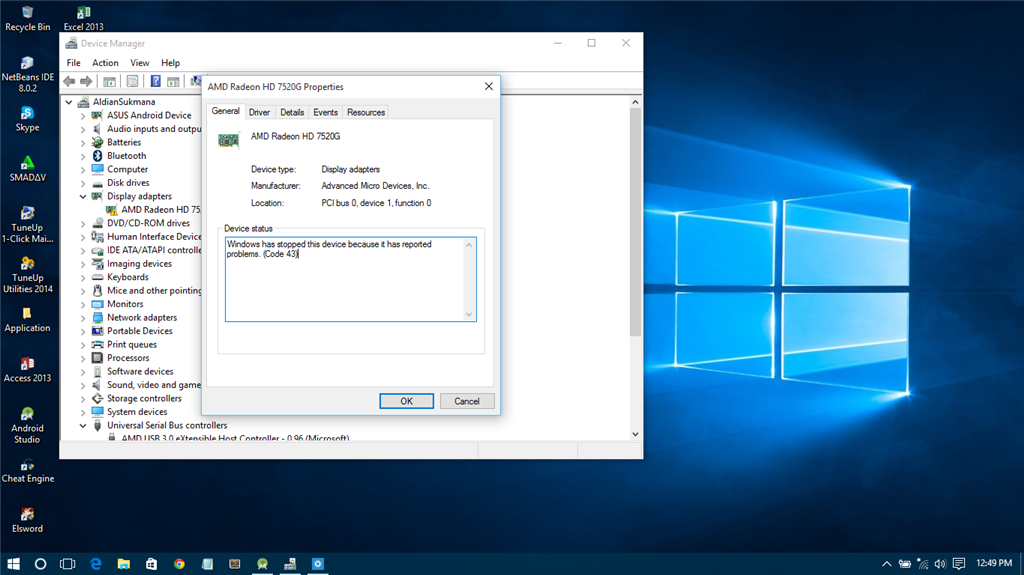Open the Action menu in Device Manager
The image size is (1024, 575).
(x=105, y=63)
